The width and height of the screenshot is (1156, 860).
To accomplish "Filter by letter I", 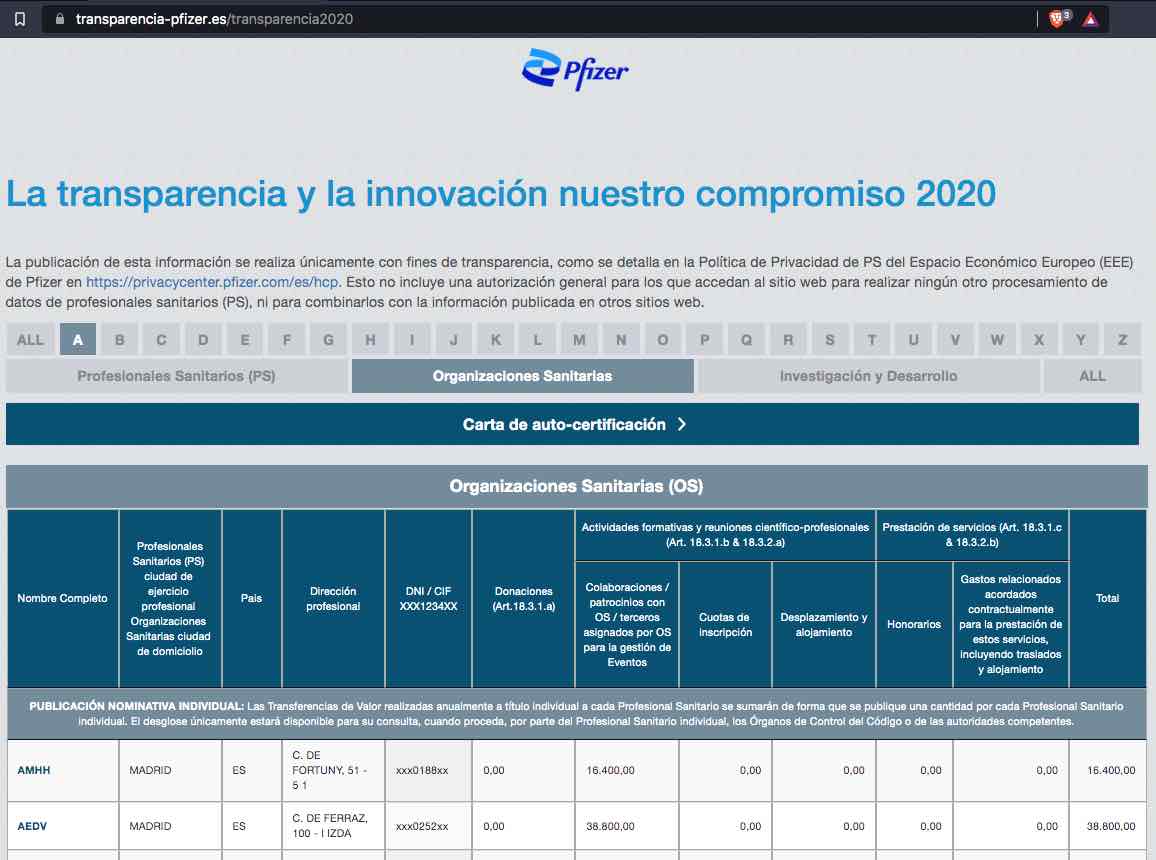I will [x=412, y=340].
